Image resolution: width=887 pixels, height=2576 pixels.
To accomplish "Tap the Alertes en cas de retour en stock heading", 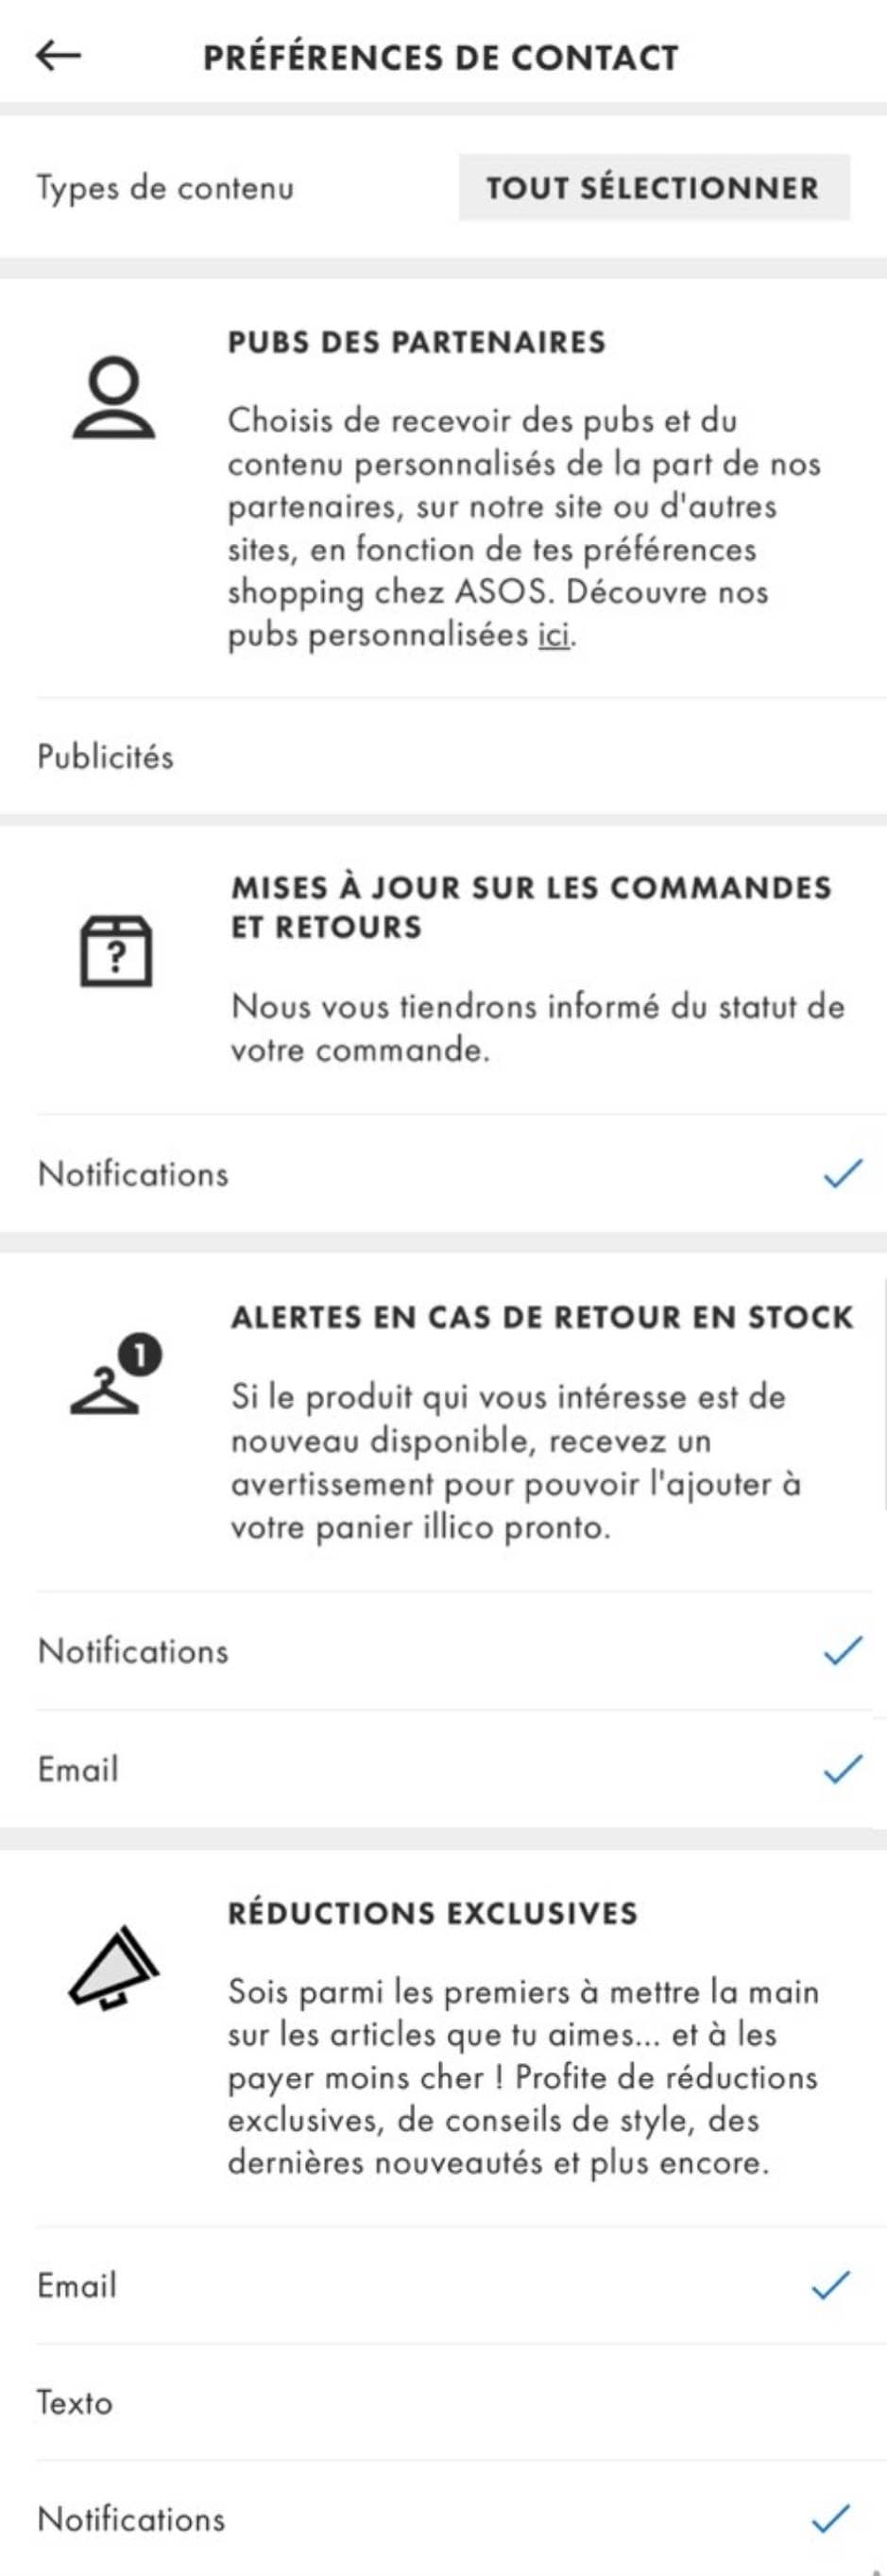I will pos(542,1317).
